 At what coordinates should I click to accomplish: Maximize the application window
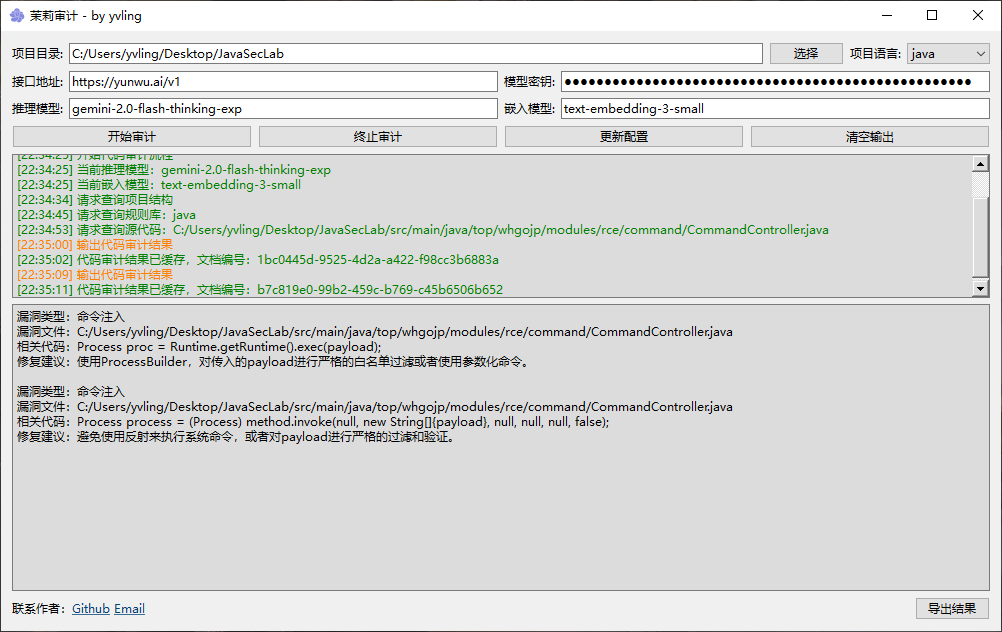(x=932, y=15)
